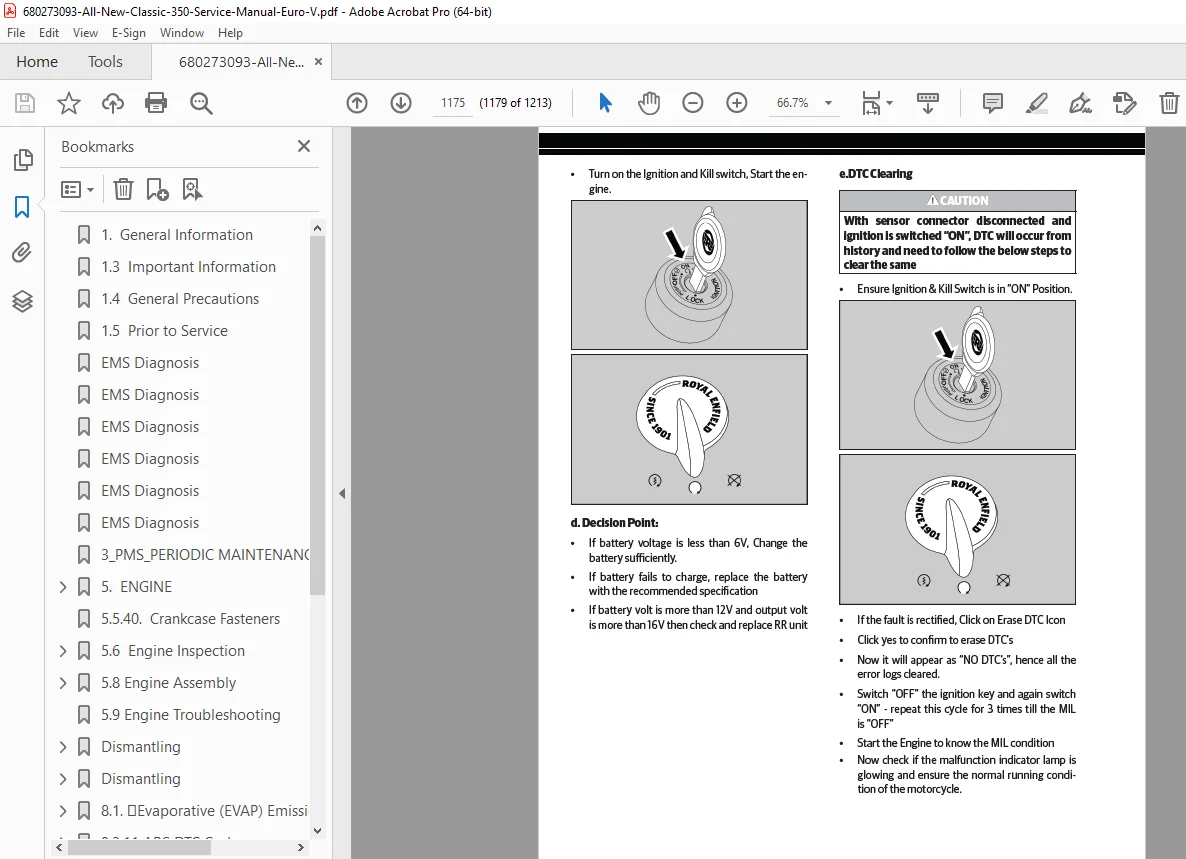The image size is (1186, 859).
Task: Delete selected bookmark with trash icon
Action: (x=123, y=189)
